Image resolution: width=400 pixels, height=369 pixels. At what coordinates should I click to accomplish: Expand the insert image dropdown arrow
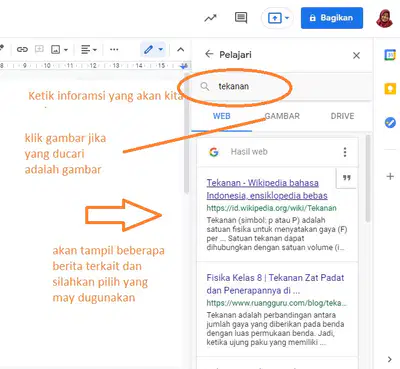(x=66, y=50)
